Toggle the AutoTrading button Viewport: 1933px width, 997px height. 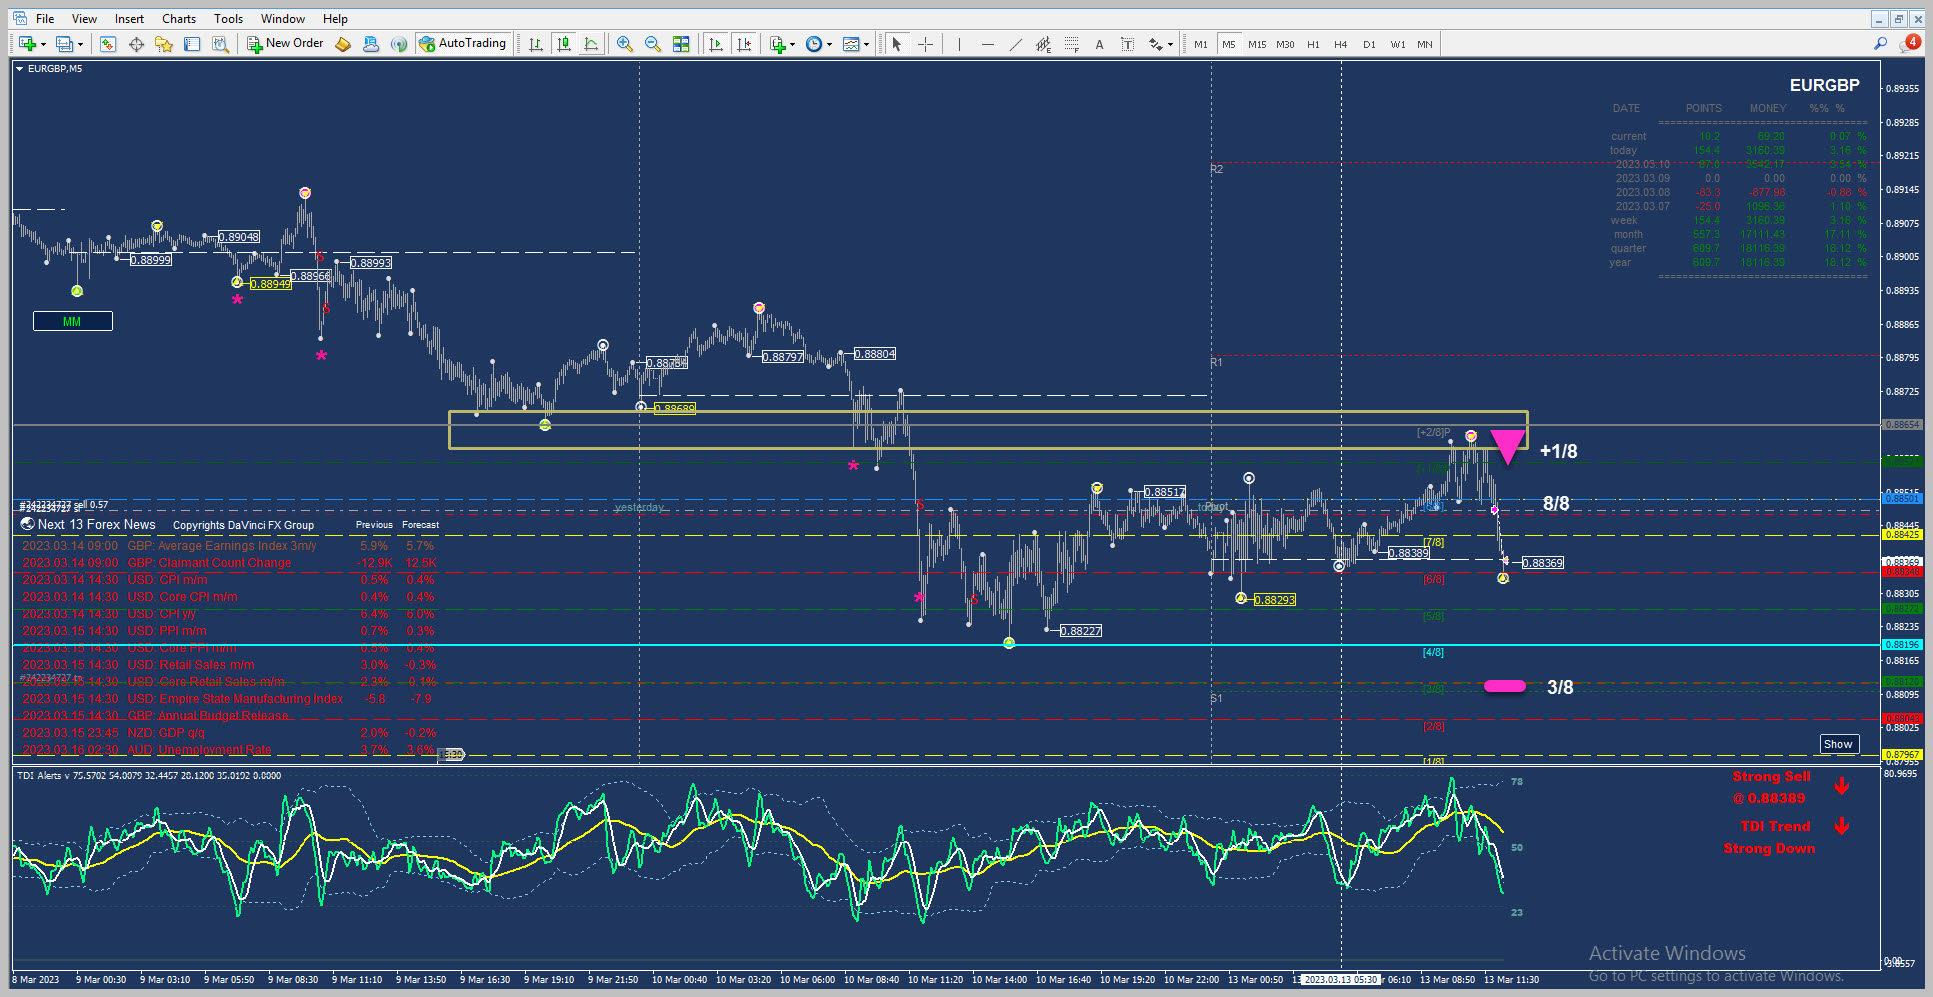(463, 43)
